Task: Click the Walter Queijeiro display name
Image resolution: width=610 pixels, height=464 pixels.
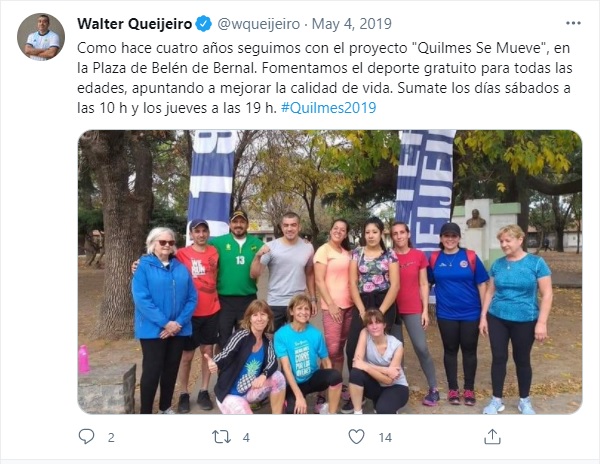Action: point(135,24)
